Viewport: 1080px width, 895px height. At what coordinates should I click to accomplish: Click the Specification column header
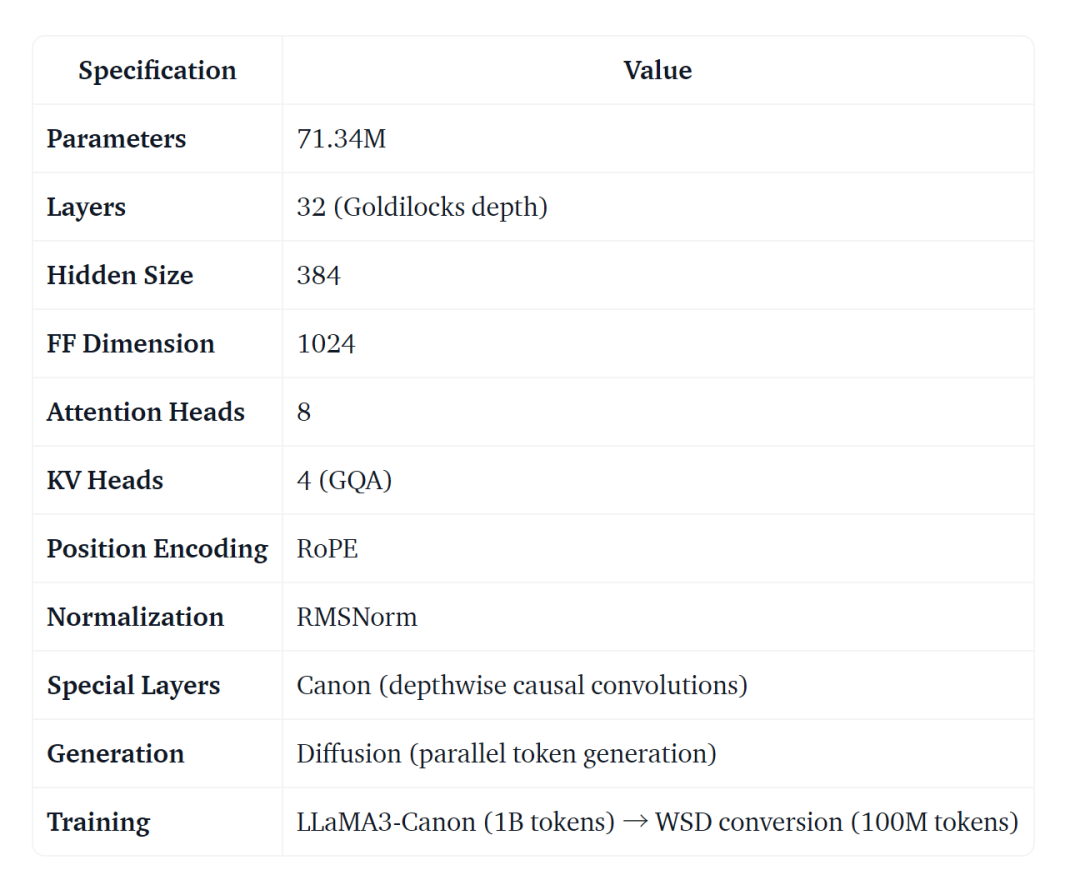[x=157, y=71]
